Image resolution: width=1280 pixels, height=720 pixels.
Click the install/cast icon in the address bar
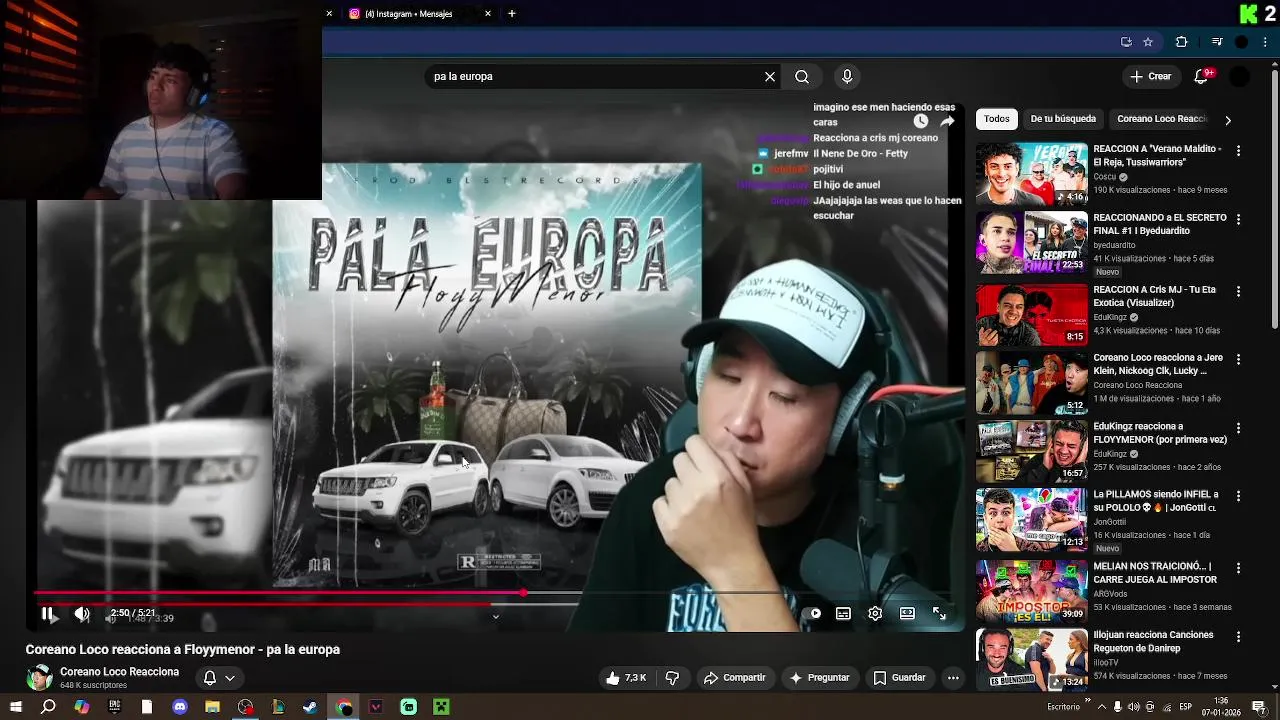1126,42
